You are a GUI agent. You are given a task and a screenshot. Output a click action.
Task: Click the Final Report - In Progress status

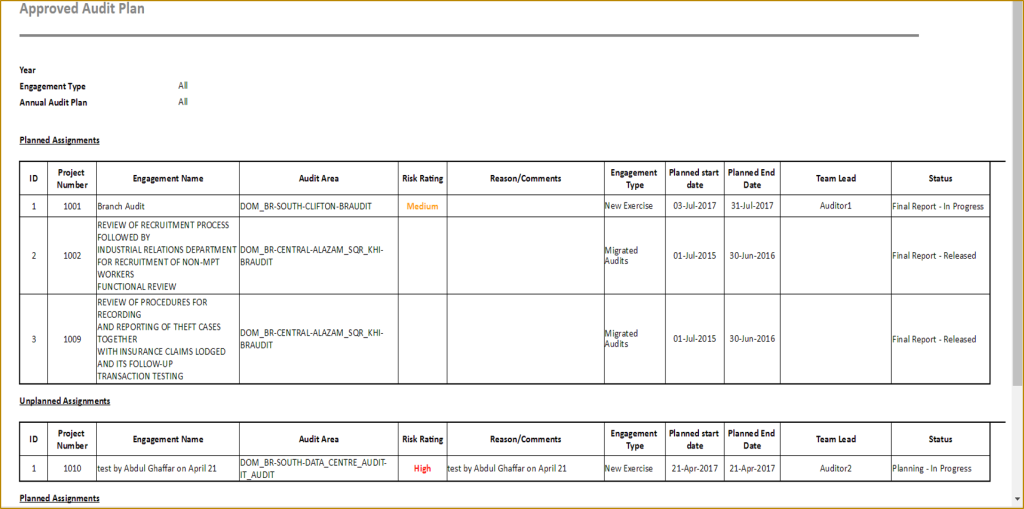[938, 206]
